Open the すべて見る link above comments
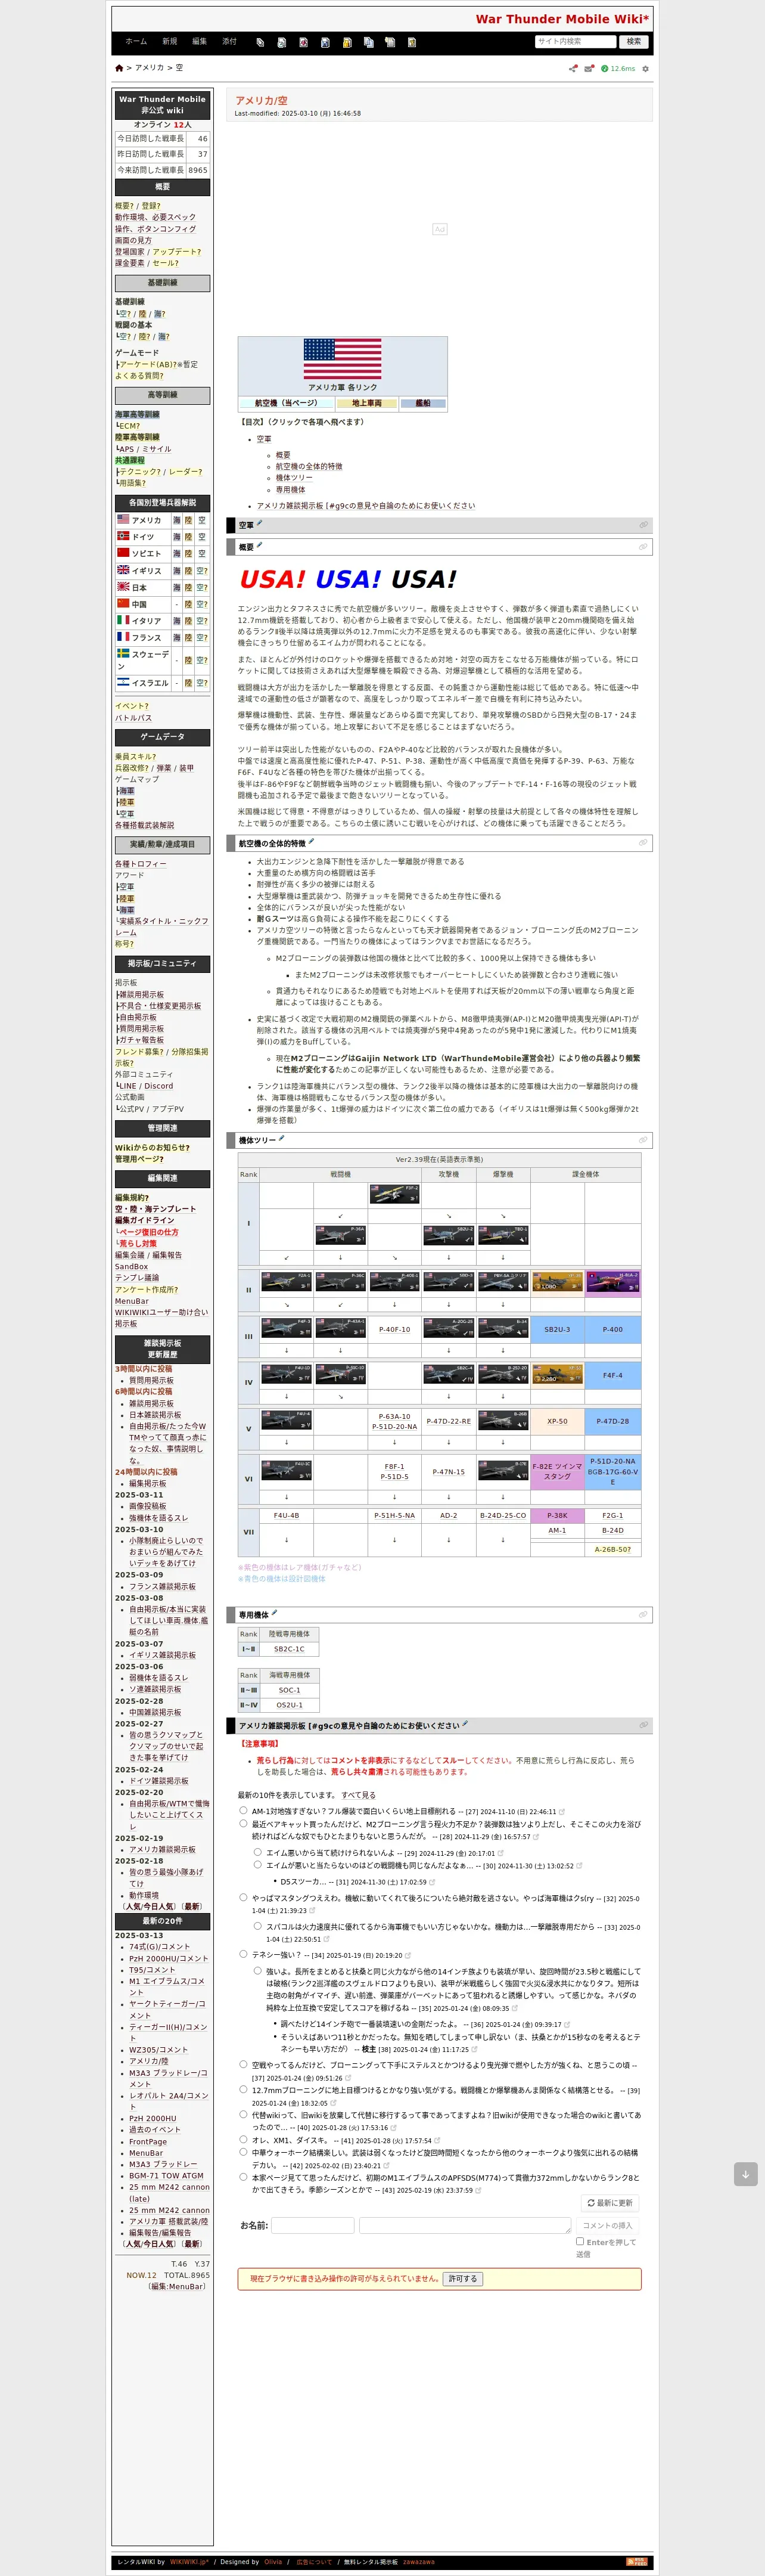 [x=358, y=1795]
